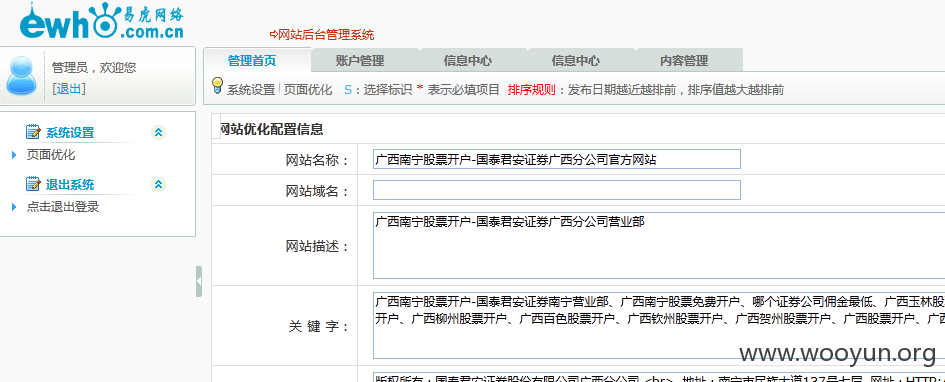Click the 网站域名 field label
The image size is (945, 382).
(318, 191)
